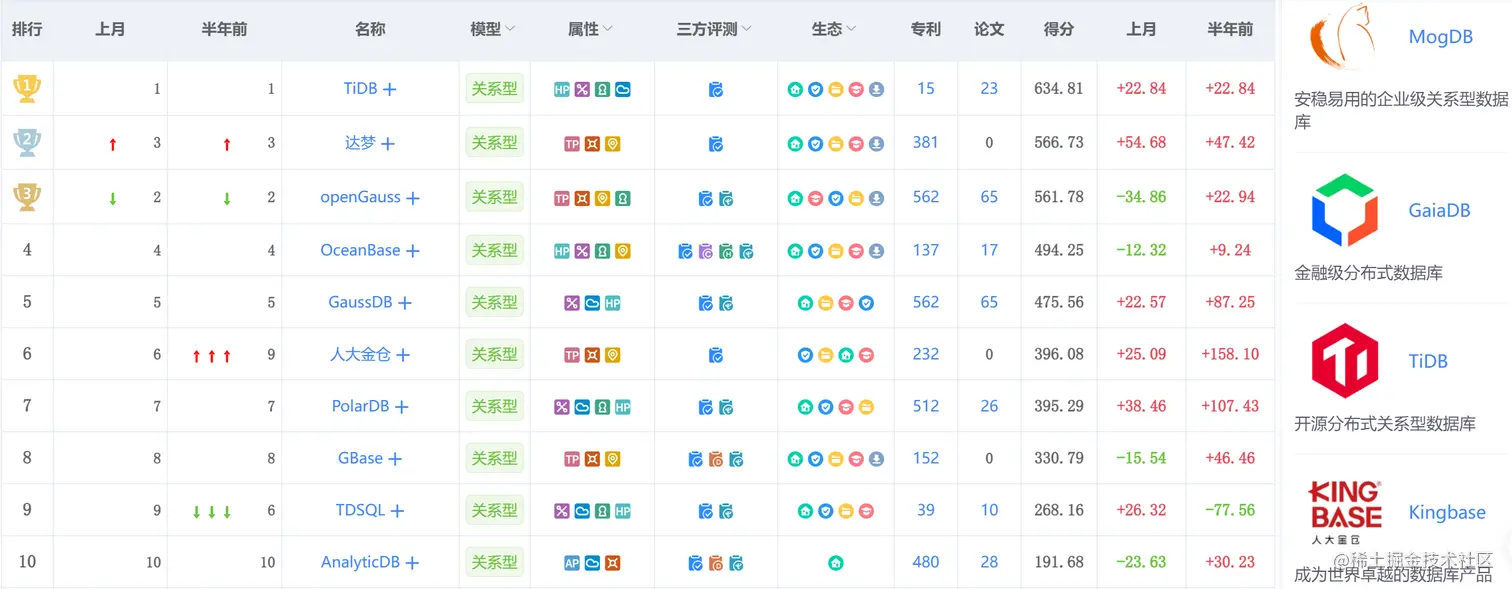Viewport: 1512px width, 589px height.
Task: Open the PolarDB database link
Action: click(x=361, y=406)
